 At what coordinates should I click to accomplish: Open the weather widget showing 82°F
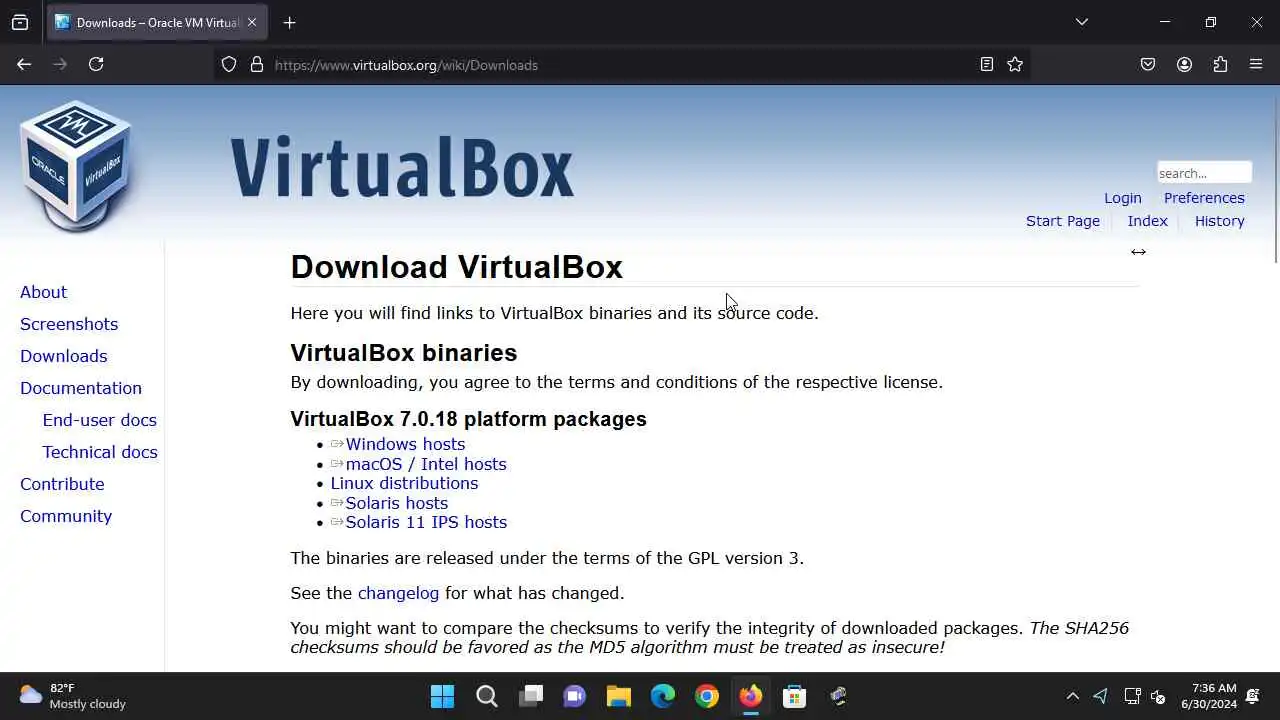[73, 696]
